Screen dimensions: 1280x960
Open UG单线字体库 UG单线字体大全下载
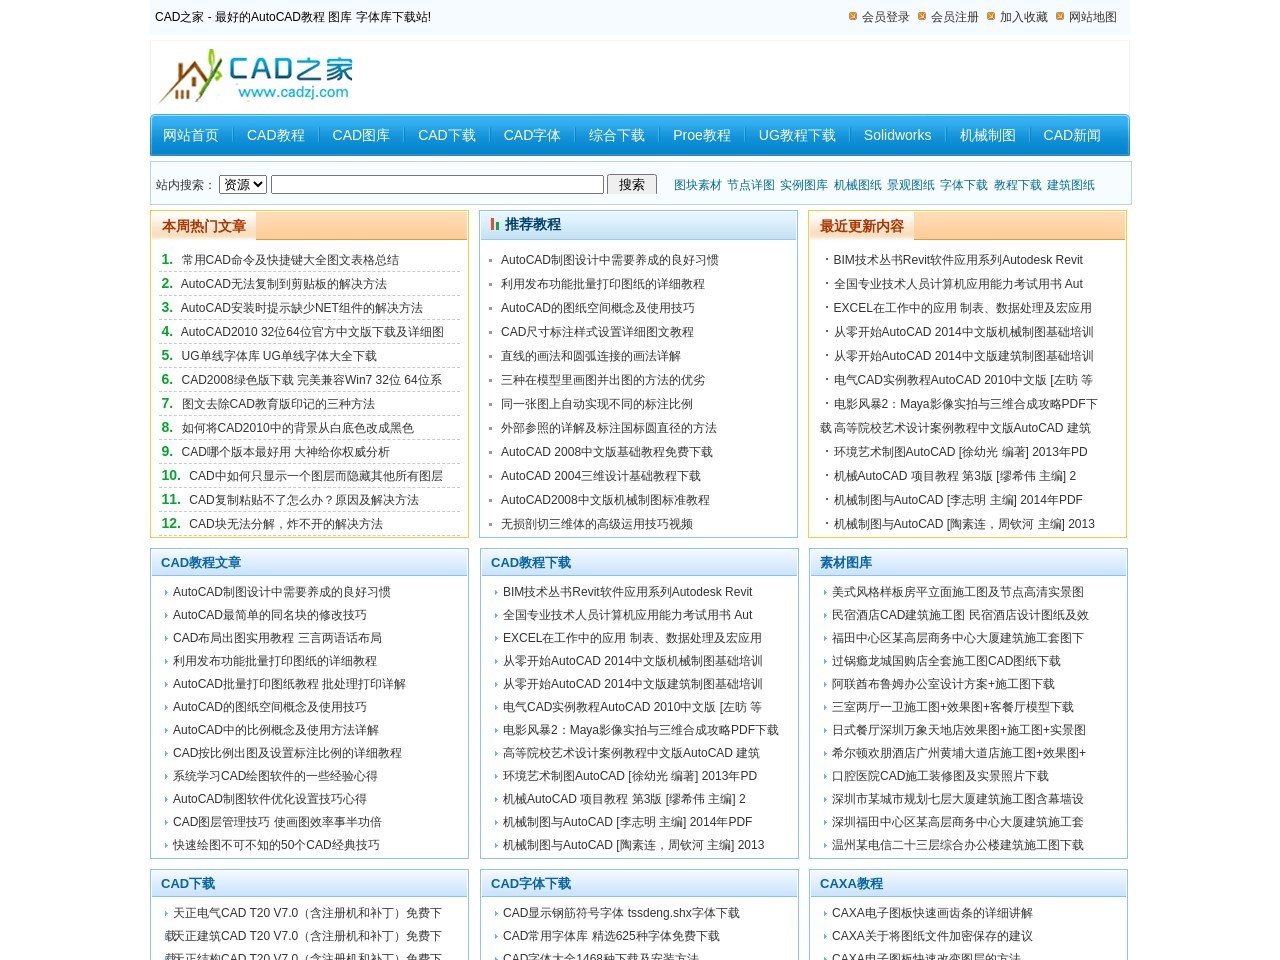pos(279,356)
